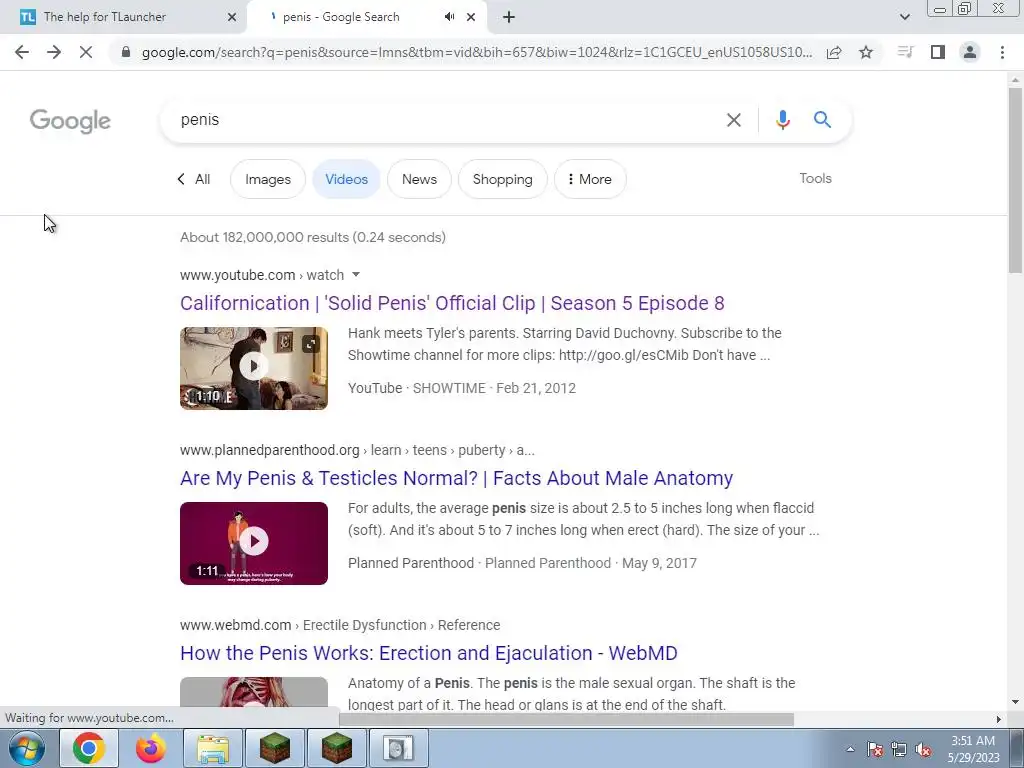Screen dimensions: 1024x768
Task: Go to the Google homepage via the logo
Action: coord(70,121)
